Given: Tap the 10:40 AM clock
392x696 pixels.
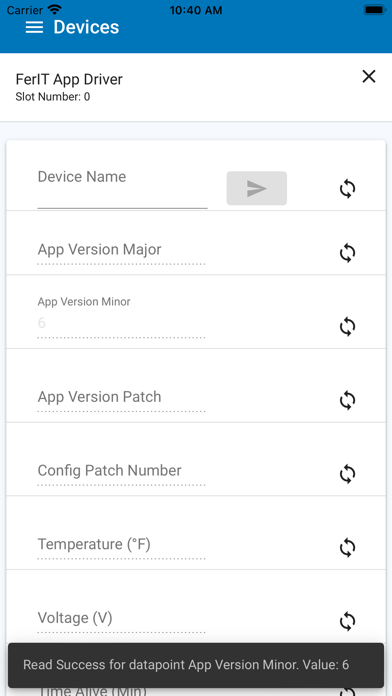Looking at the screenshot, I should [196, 10].
